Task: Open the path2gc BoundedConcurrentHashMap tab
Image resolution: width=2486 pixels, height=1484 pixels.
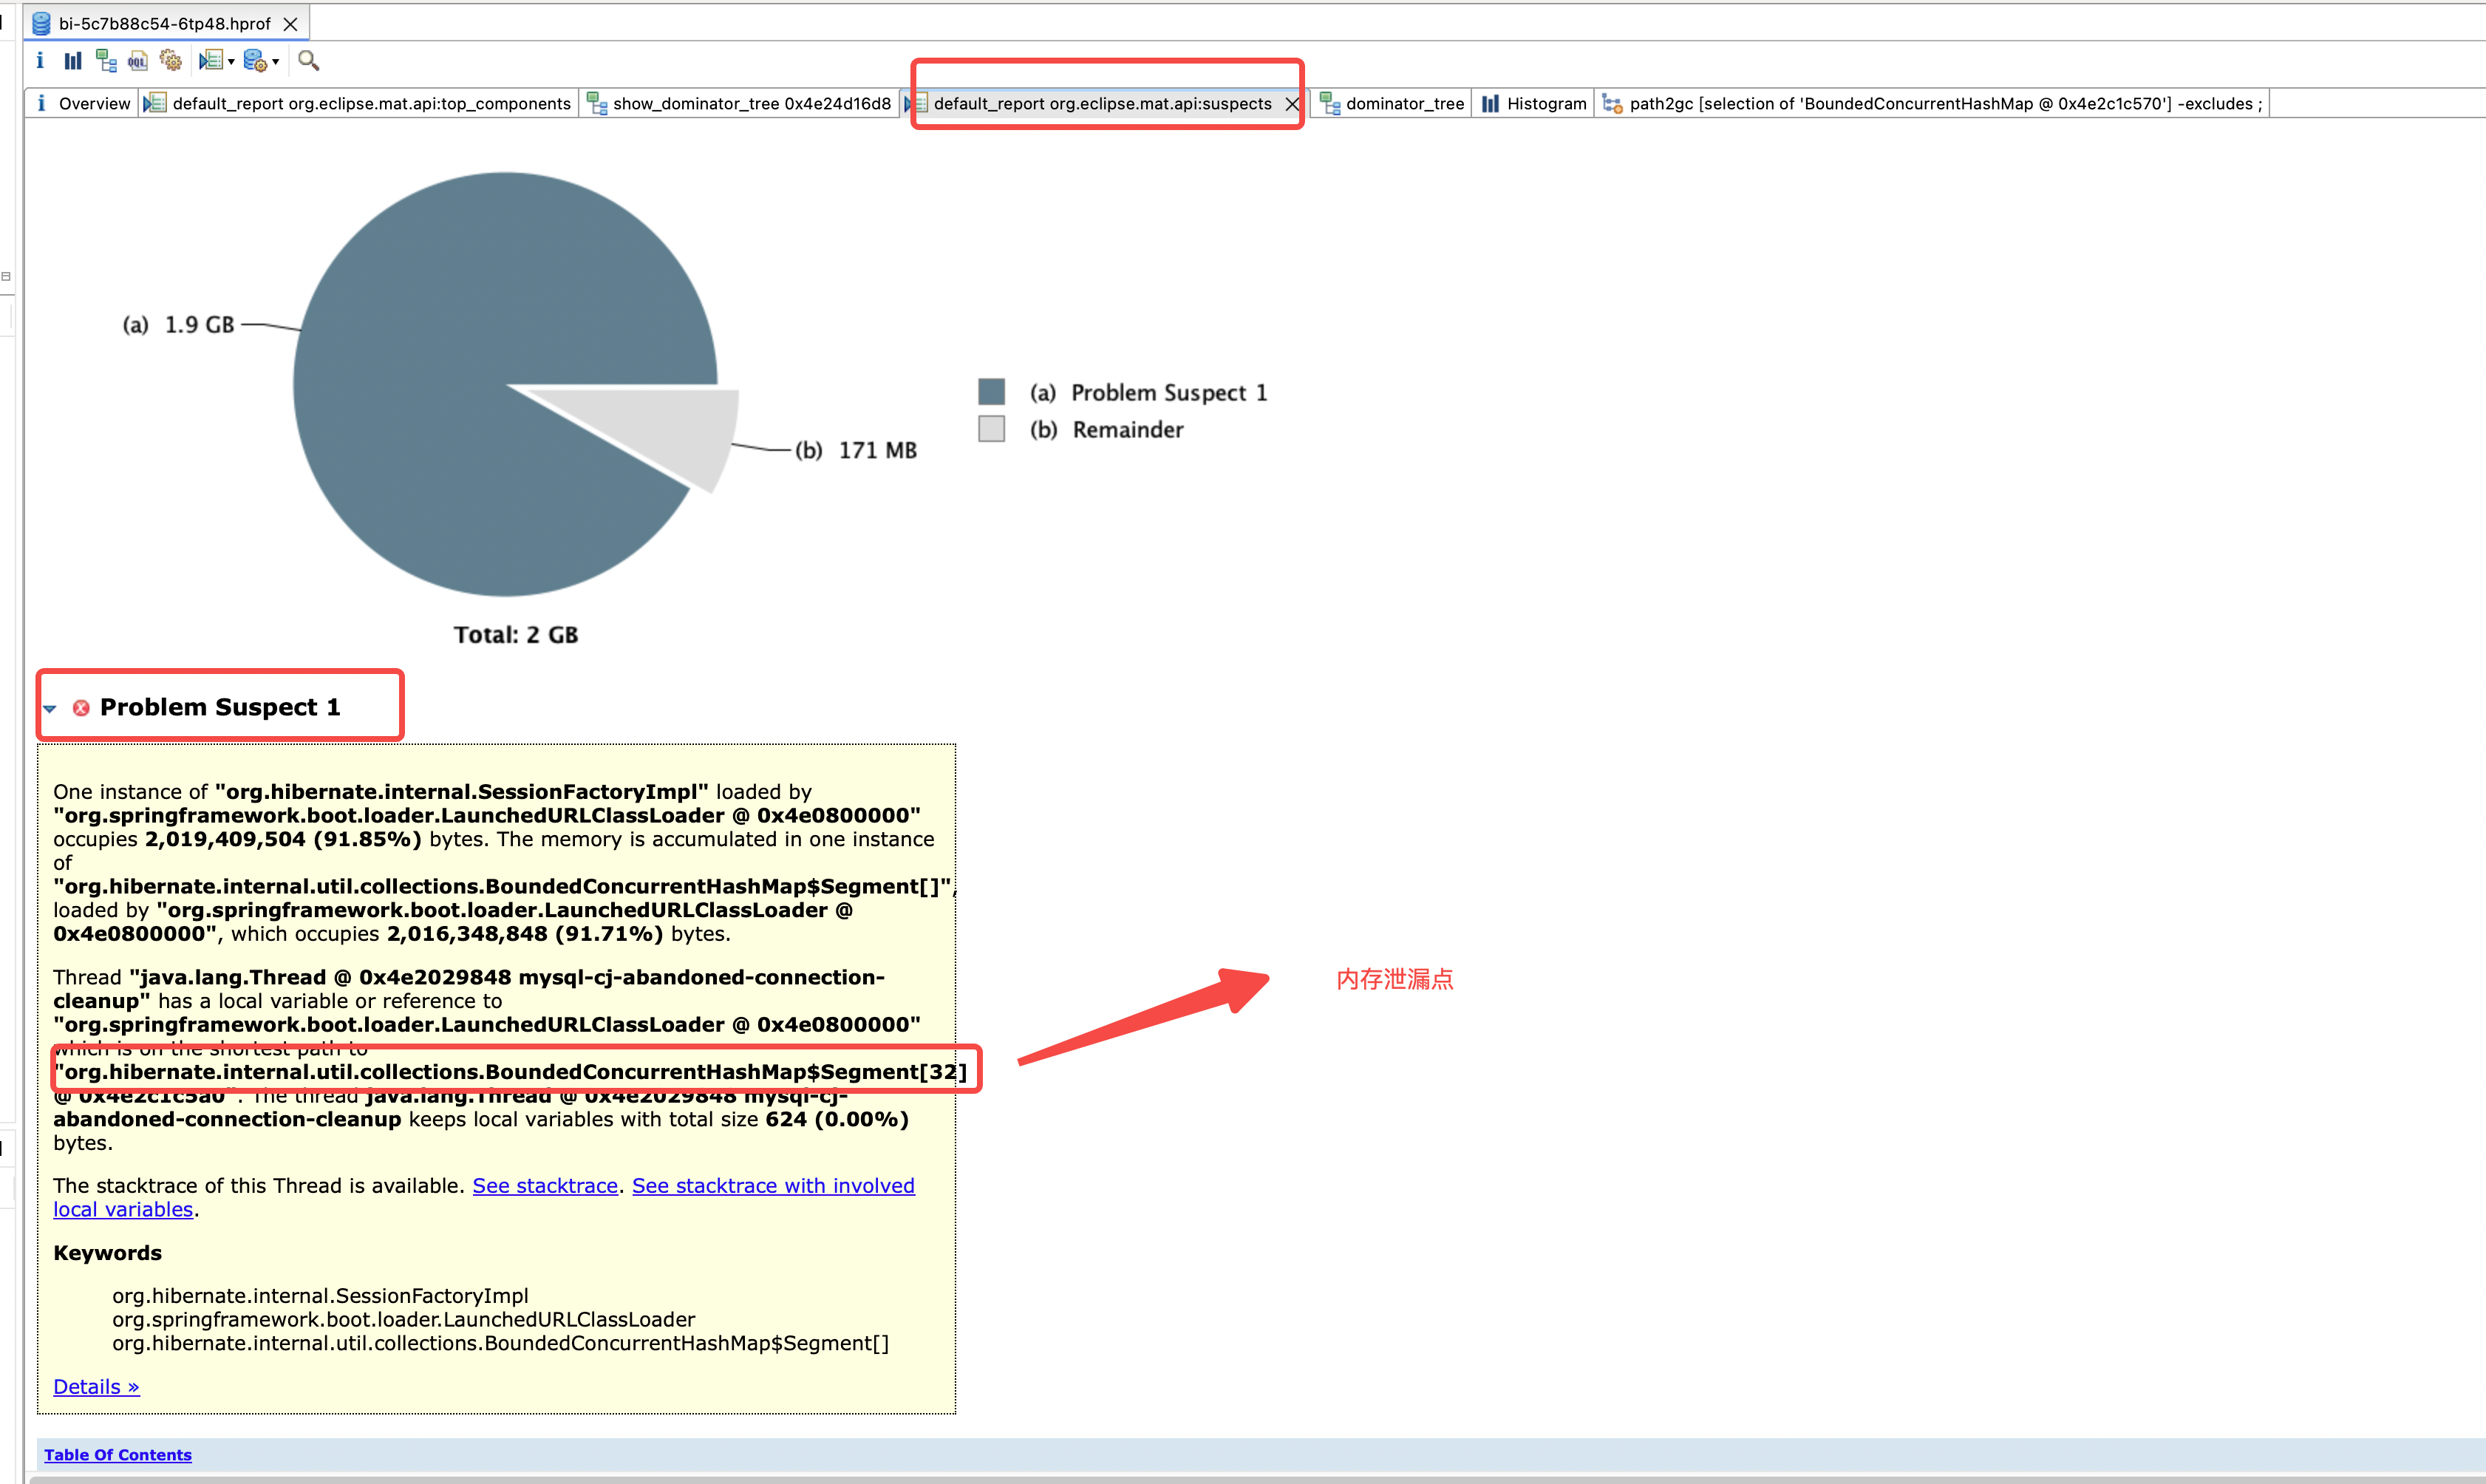Action: (x=1932, y=103)
